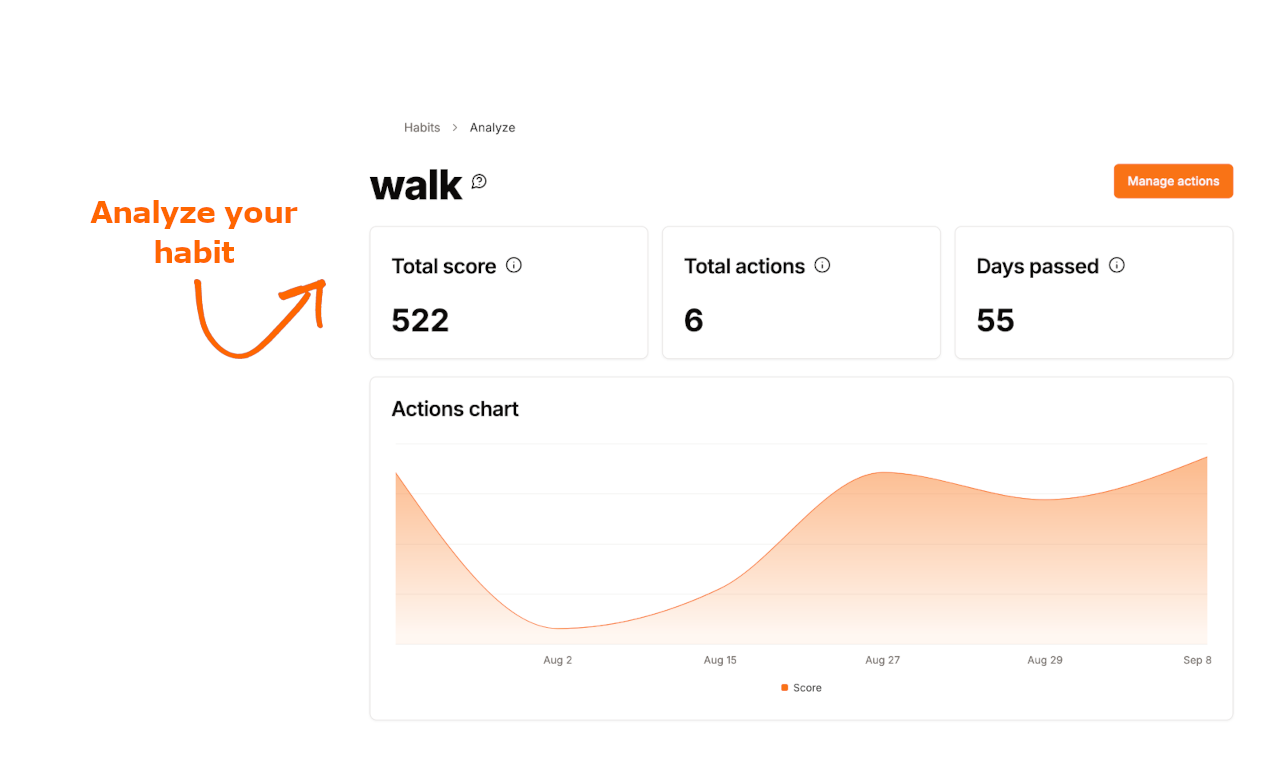This screenshot has height=760, width=1270.
Task: Open the Total score info icon
Action: (514, 265)
